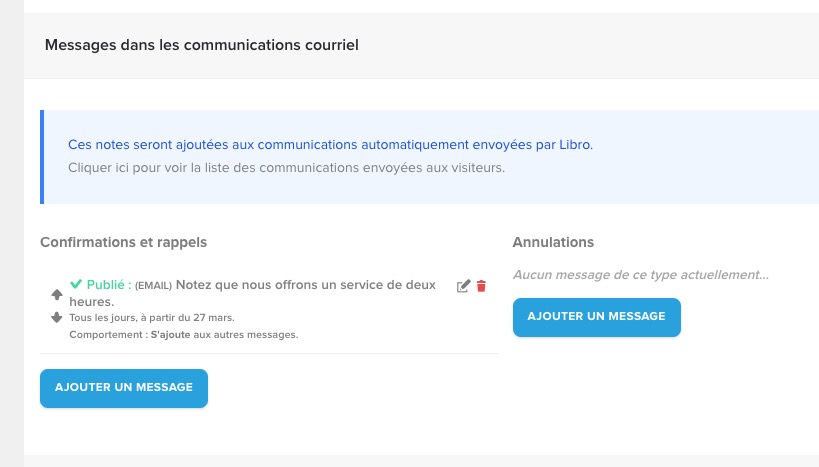Open the list of communications sent to visitors
The width and height of the screenshot is (819, 467).
pyautogui.click(x=286, y=167)
